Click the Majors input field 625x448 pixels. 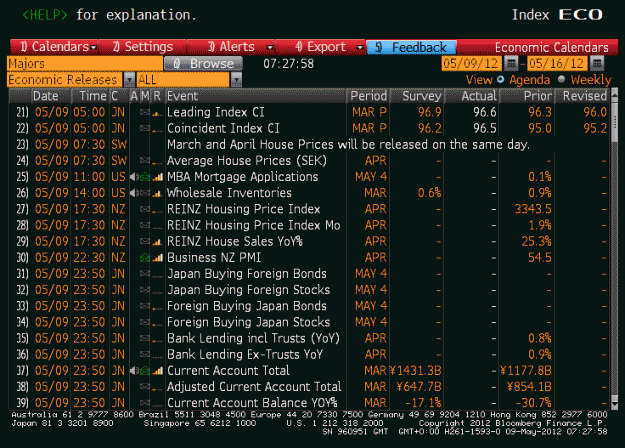pyautogui.click(x=85, y=63)
